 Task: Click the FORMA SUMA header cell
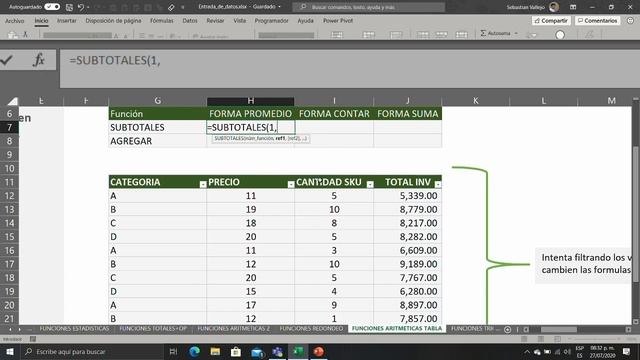coord(407,113)
